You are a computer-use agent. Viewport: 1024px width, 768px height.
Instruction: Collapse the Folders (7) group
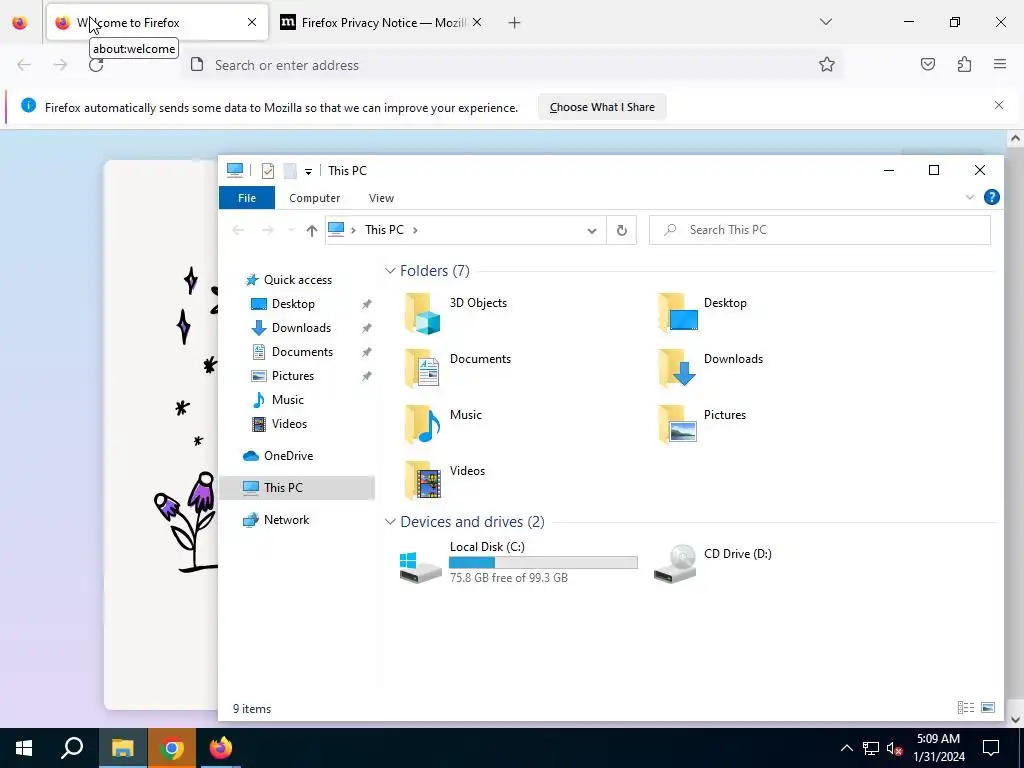[x=390, y=270]
